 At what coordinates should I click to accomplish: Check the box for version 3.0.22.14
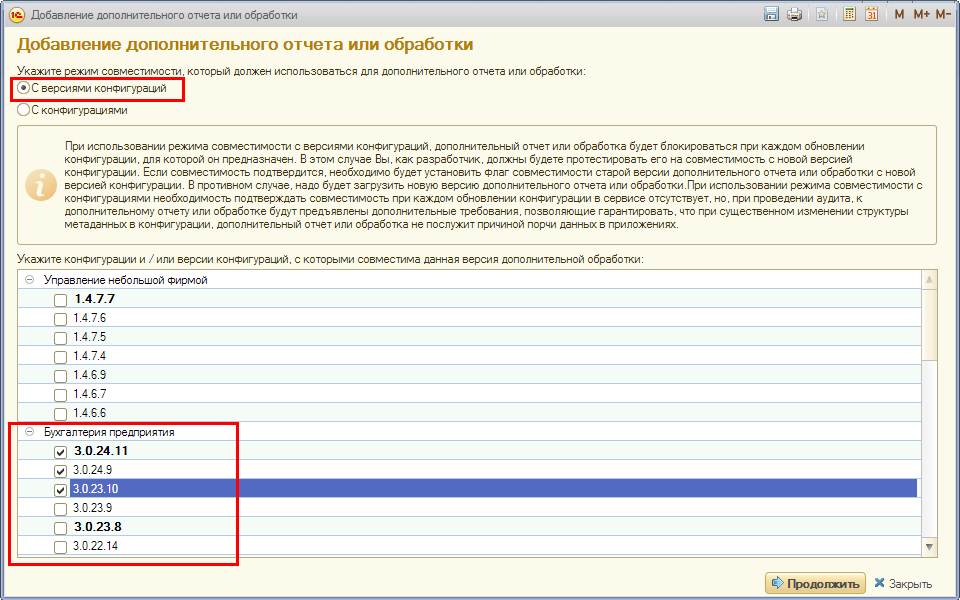pos(60,547)
